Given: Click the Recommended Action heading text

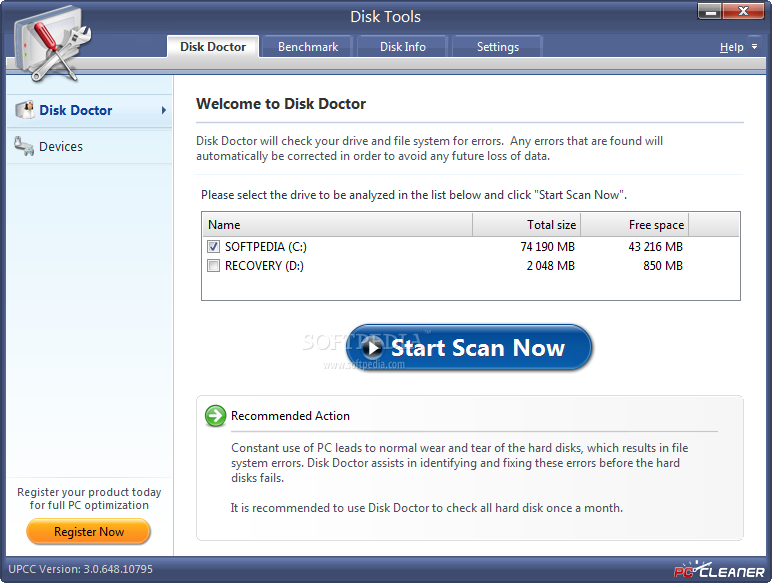Looking at the screenshot, I should 290,416.
